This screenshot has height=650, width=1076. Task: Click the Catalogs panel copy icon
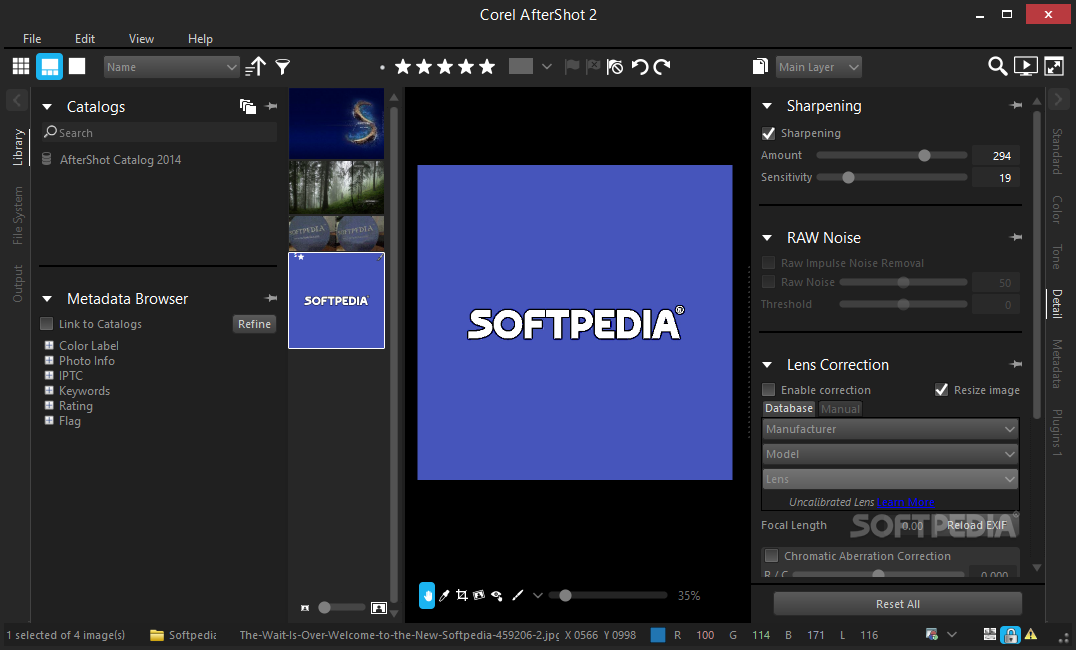(x=248, y=106)
